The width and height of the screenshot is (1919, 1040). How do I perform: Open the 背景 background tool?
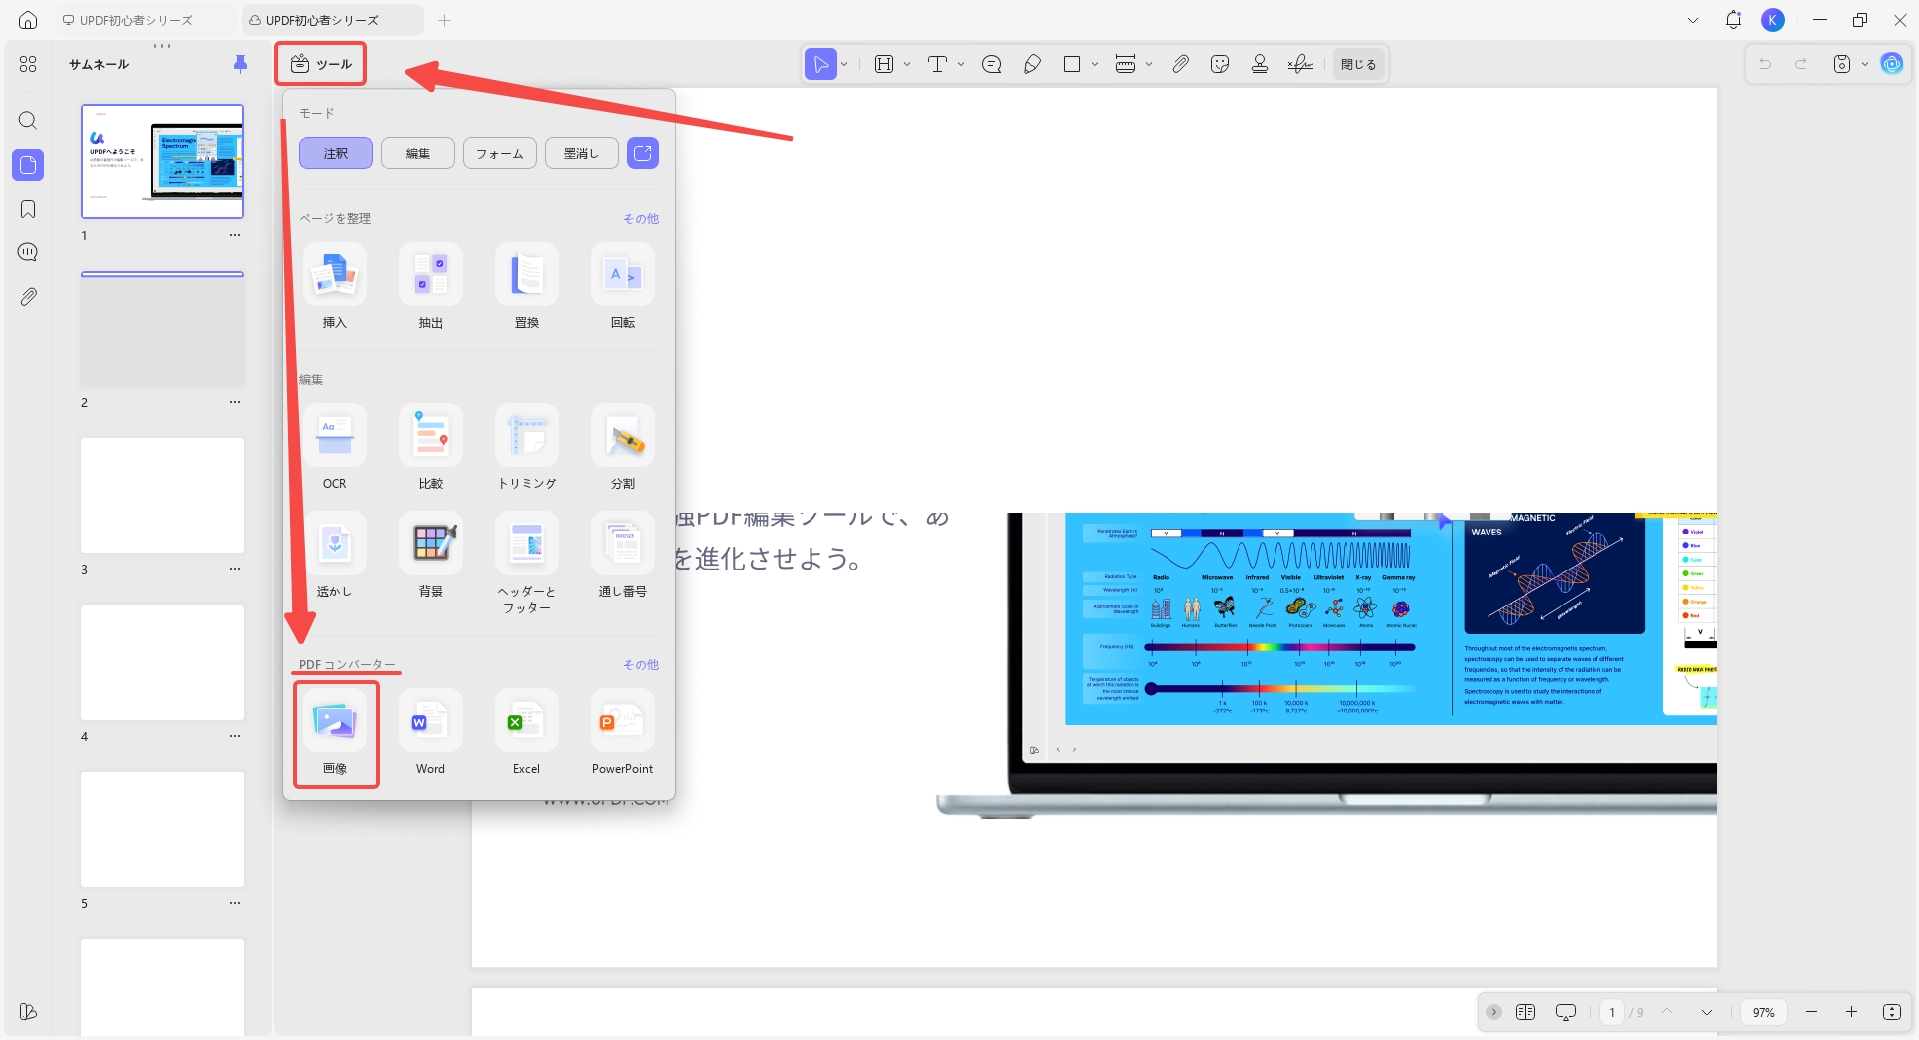(431, 555)
